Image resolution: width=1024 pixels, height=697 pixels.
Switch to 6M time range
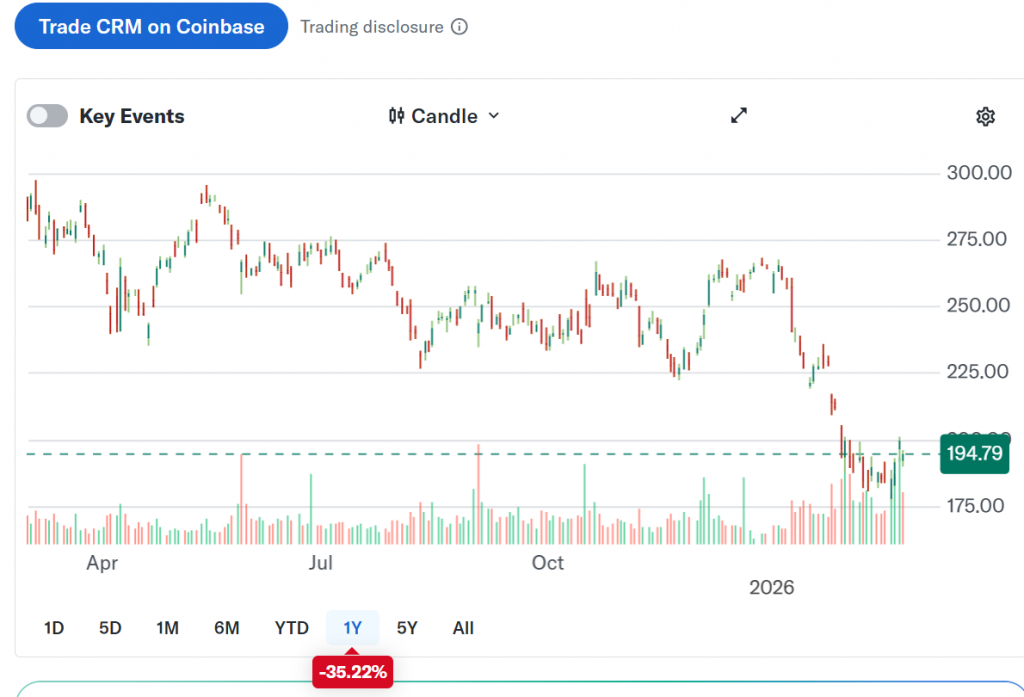click(x=227, y=628)
